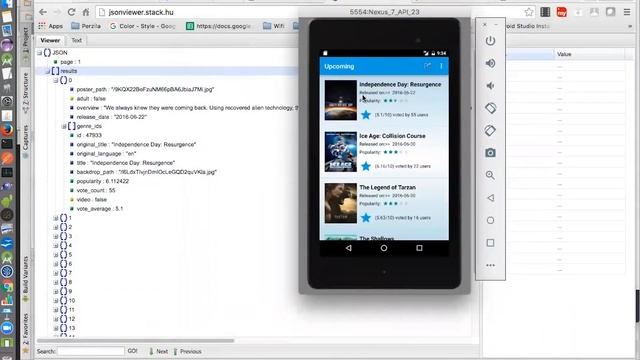Switch to the Viewer tab

pyautogui.click(x=50, y=40)
